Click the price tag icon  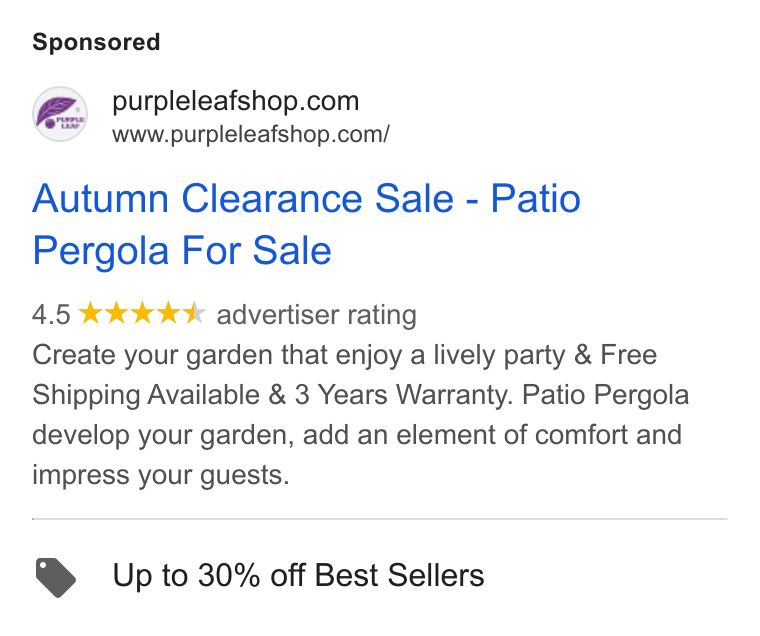tap(56, 577)
